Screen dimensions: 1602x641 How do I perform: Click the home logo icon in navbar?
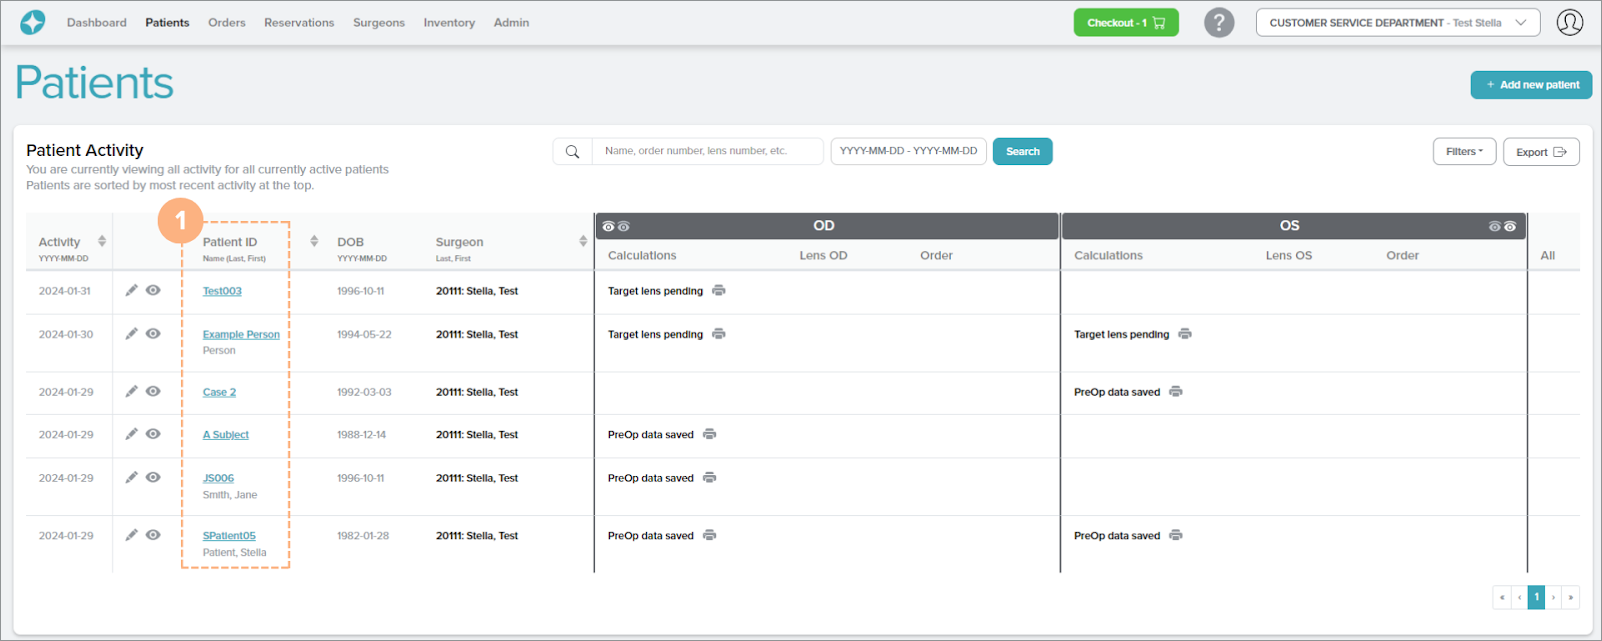point(33,23)
